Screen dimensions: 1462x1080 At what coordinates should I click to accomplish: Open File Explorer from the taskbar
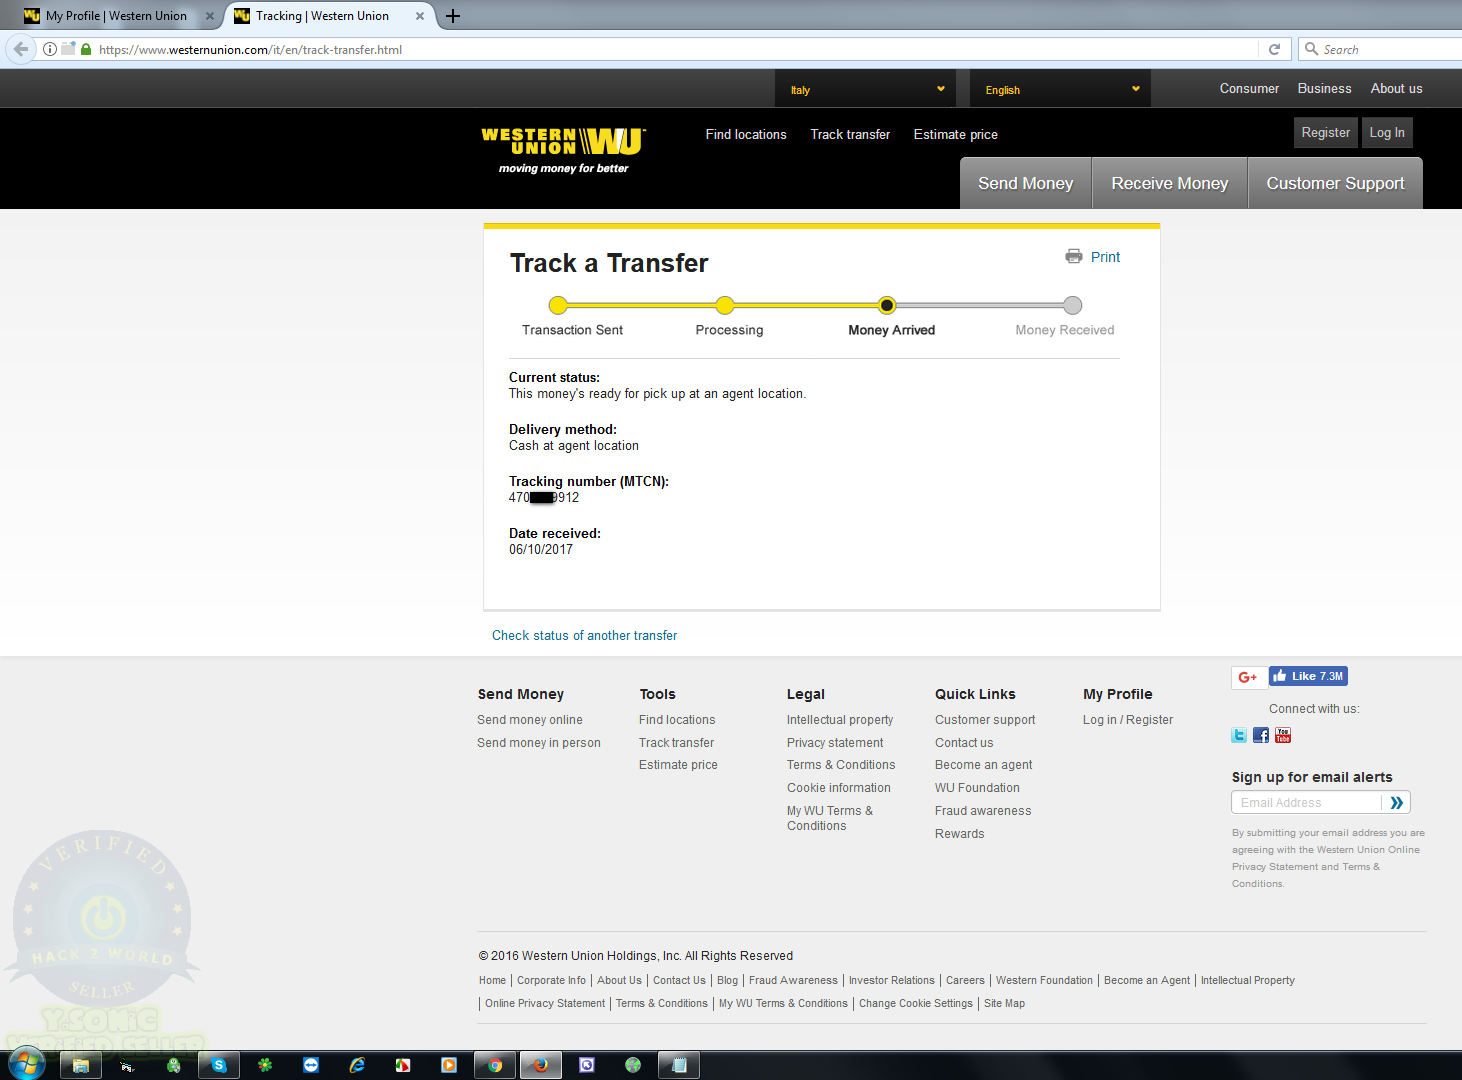pos(81,1065)
